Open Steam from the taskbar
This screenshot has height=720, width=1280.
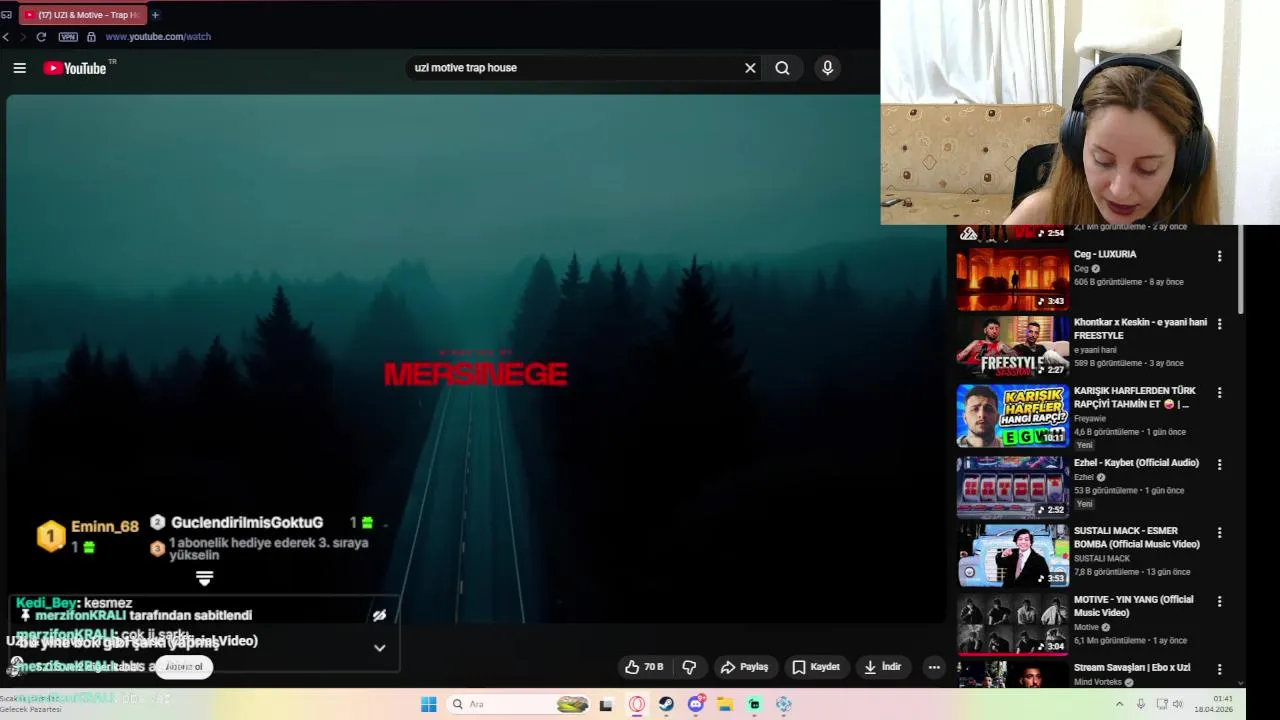666,704
